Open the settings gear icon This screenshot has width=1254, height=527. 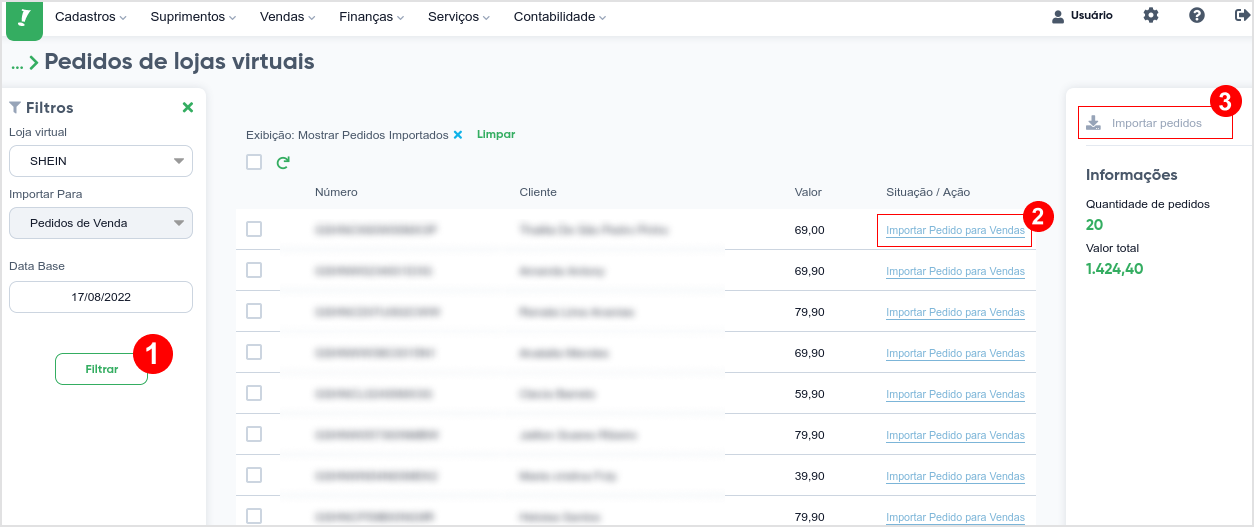tap(1151, 16)
